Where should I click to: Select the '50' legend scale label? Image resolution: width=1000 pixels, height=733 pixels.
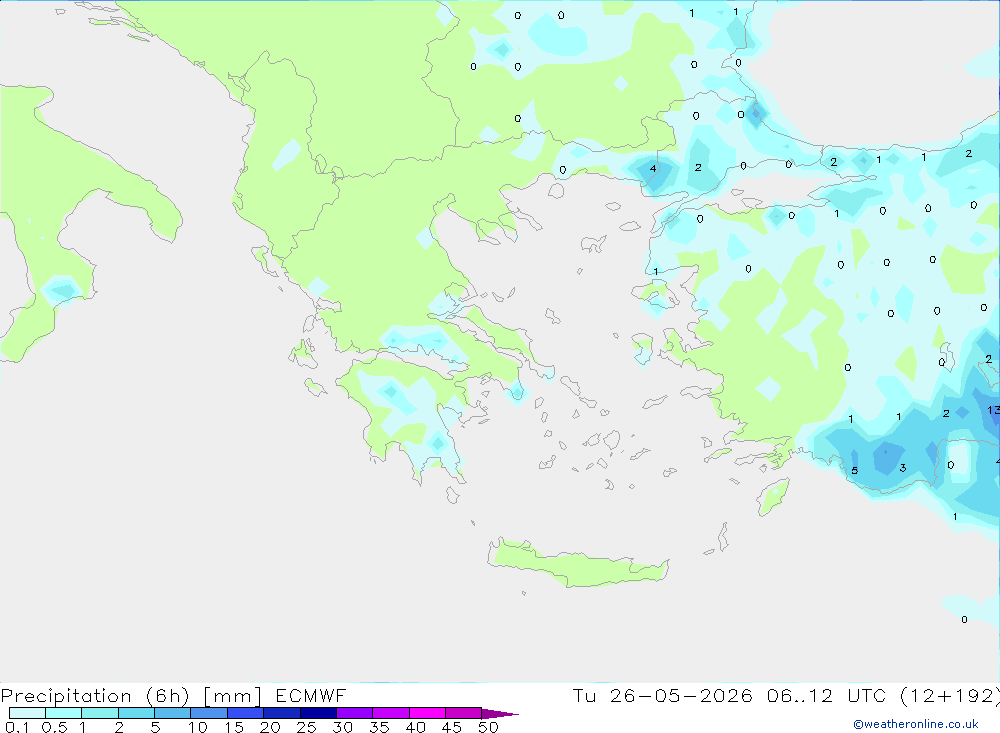tap(489, 727)
